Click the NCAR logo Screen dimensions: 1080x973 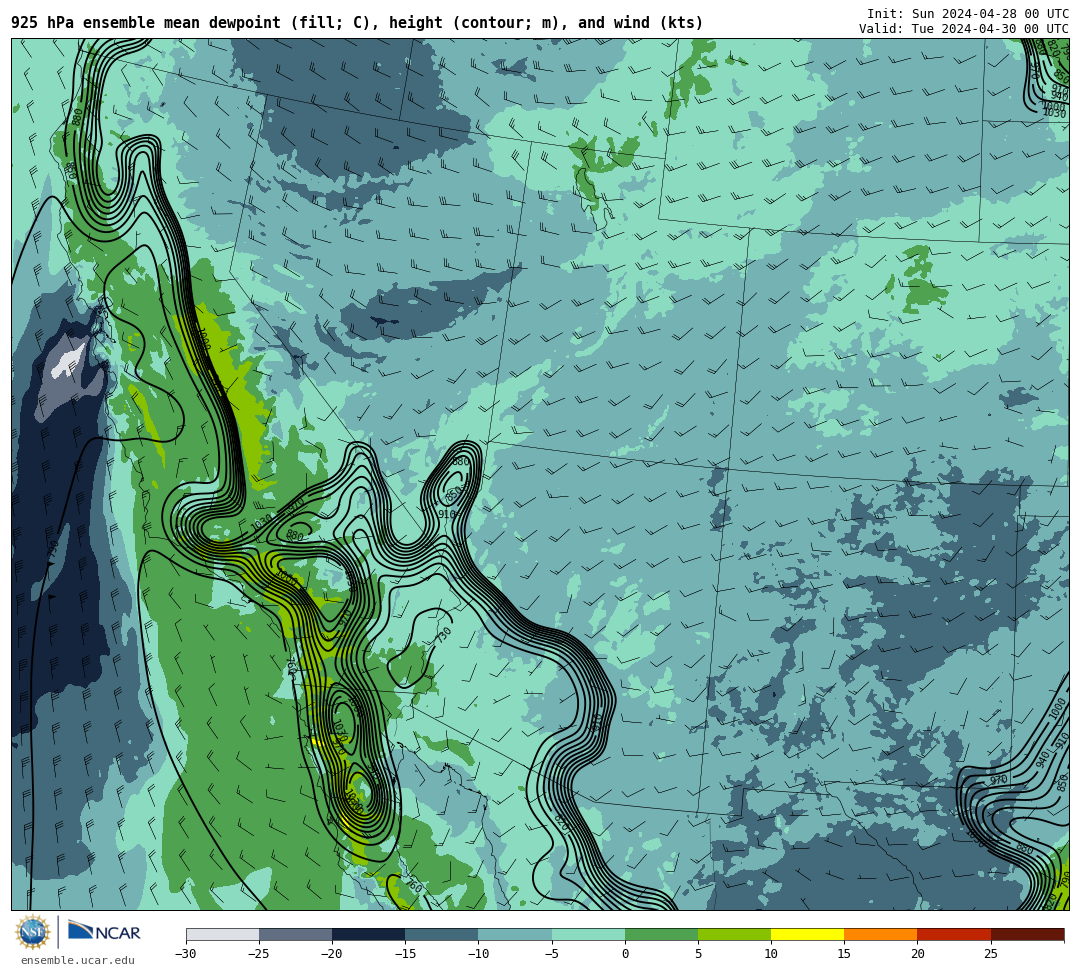(104, 932)
